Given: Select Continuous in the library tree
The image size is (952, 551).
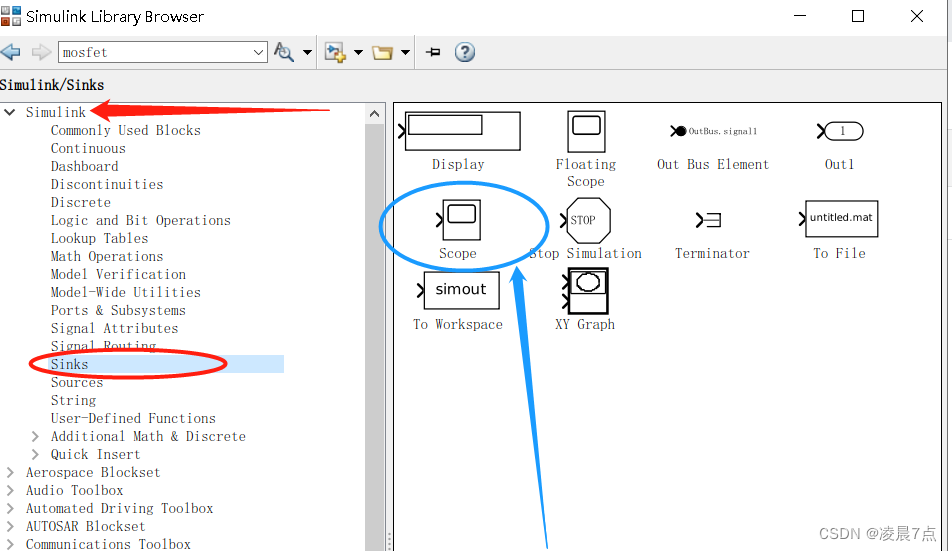Looking at the screenshot, I should [88, 149].
